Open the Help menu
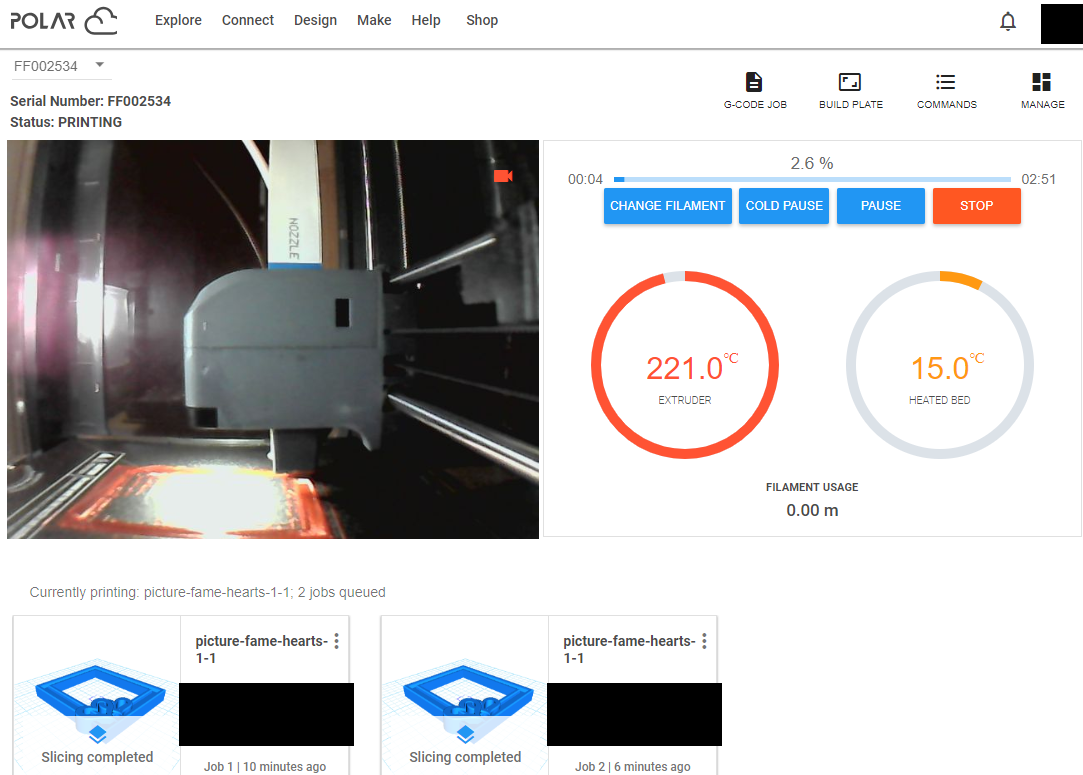 click(x=426, y=21)
